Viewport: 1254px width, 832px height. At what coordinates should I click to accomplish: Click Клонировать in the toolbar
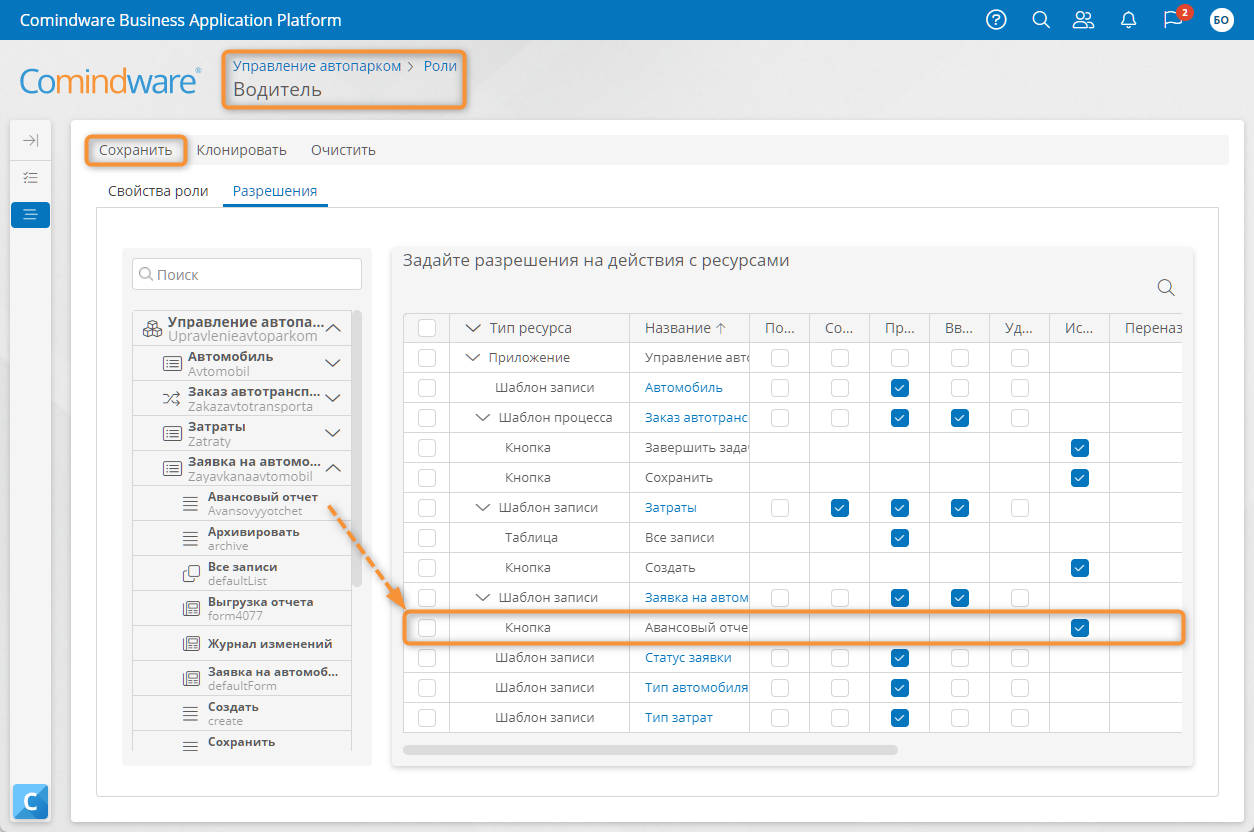242,150
